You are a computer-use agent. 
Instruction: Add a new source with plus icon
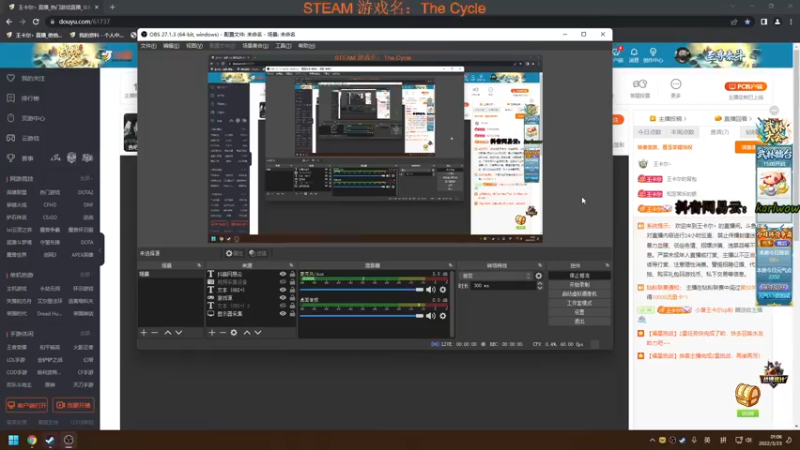212,333
